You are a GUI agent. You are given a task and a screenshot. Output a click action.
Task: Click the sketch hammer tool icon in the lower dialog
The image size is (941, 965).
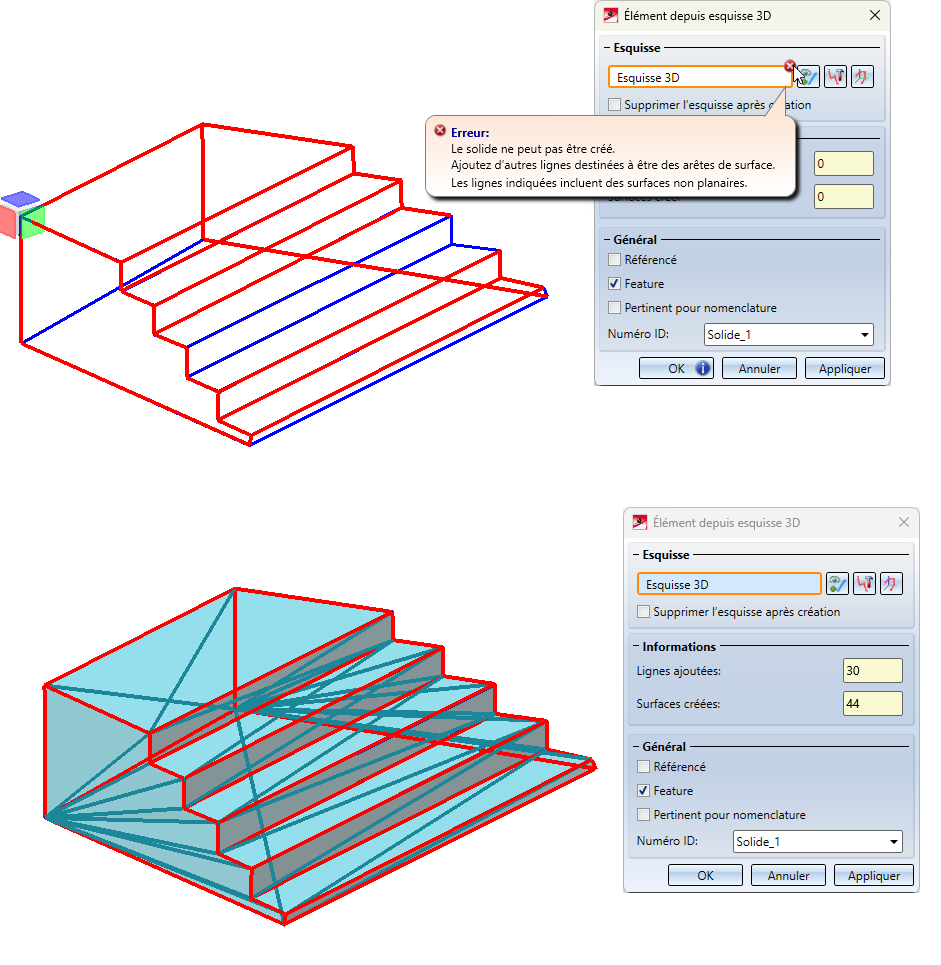865,583
